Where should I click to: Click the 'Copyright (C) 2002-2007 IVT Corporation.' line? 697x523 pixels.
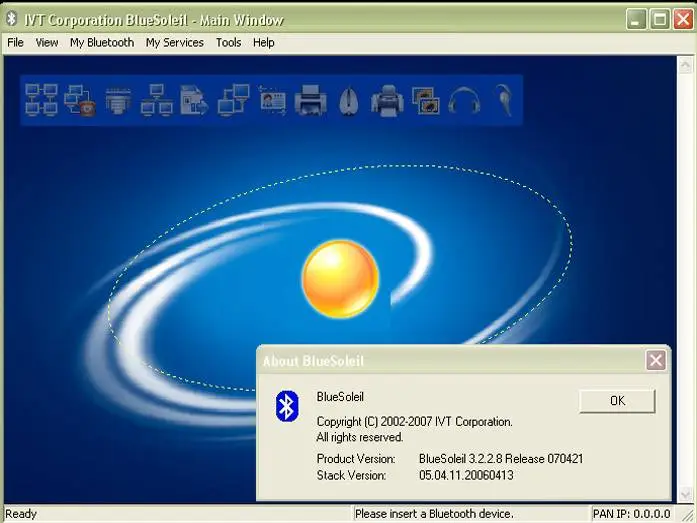[x=414, y=422]
